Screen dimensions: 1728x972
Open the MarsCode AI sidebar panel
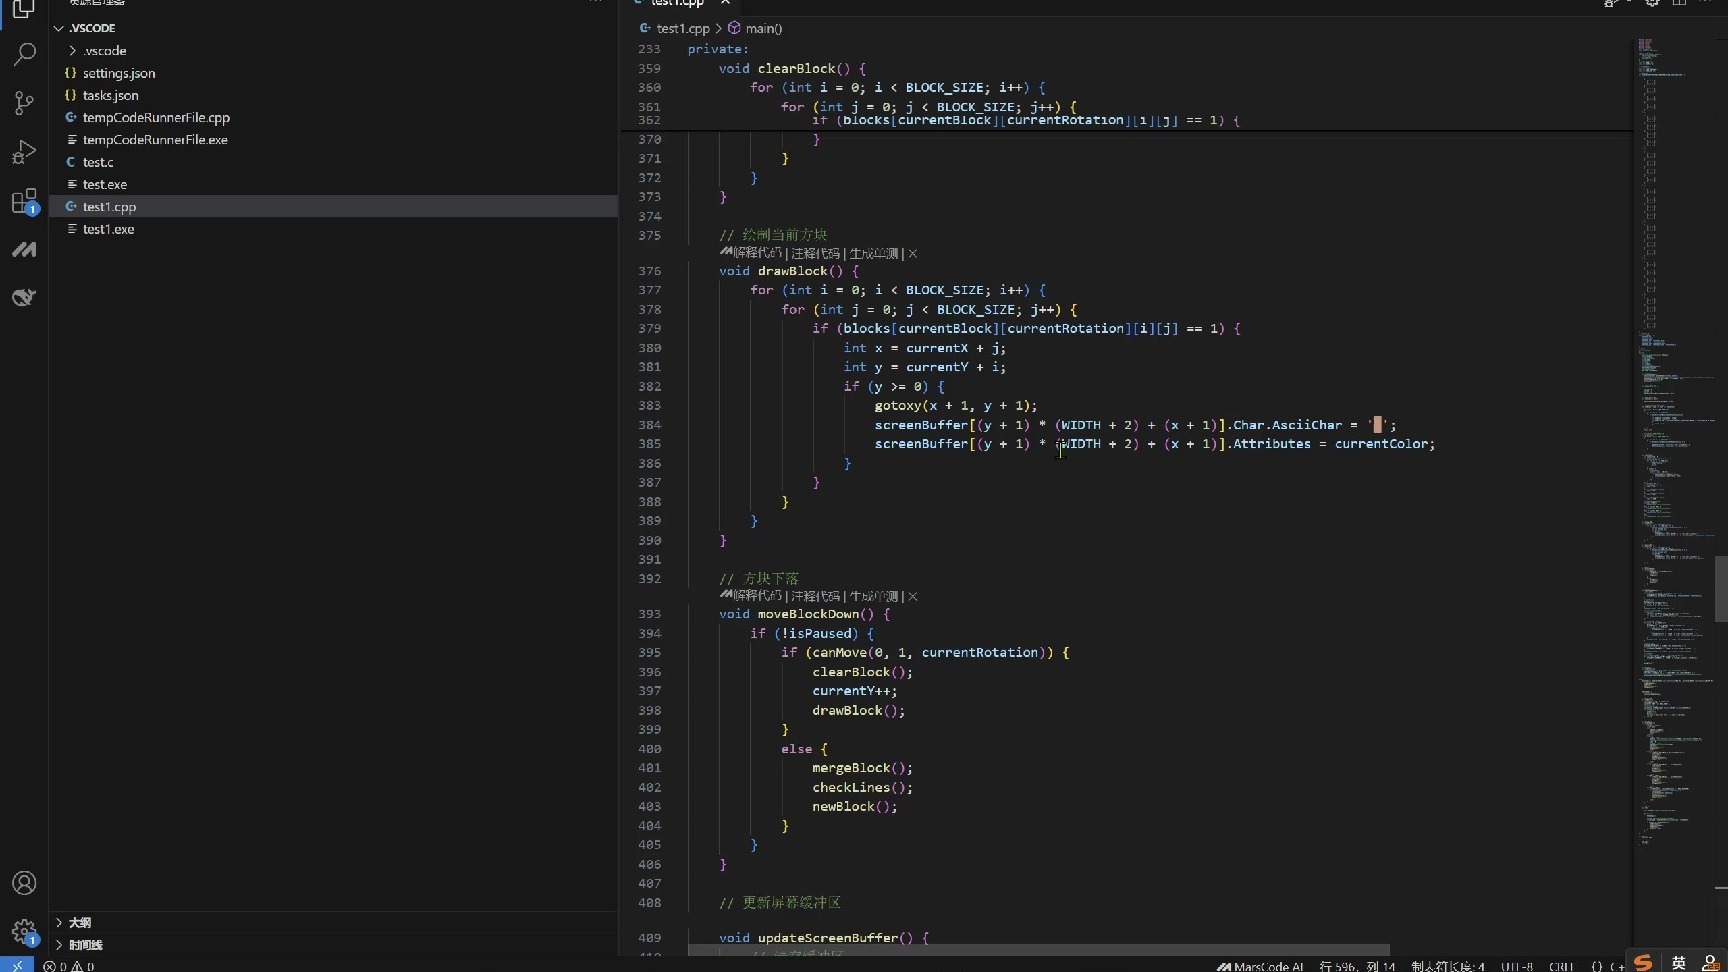coord(24,249)
